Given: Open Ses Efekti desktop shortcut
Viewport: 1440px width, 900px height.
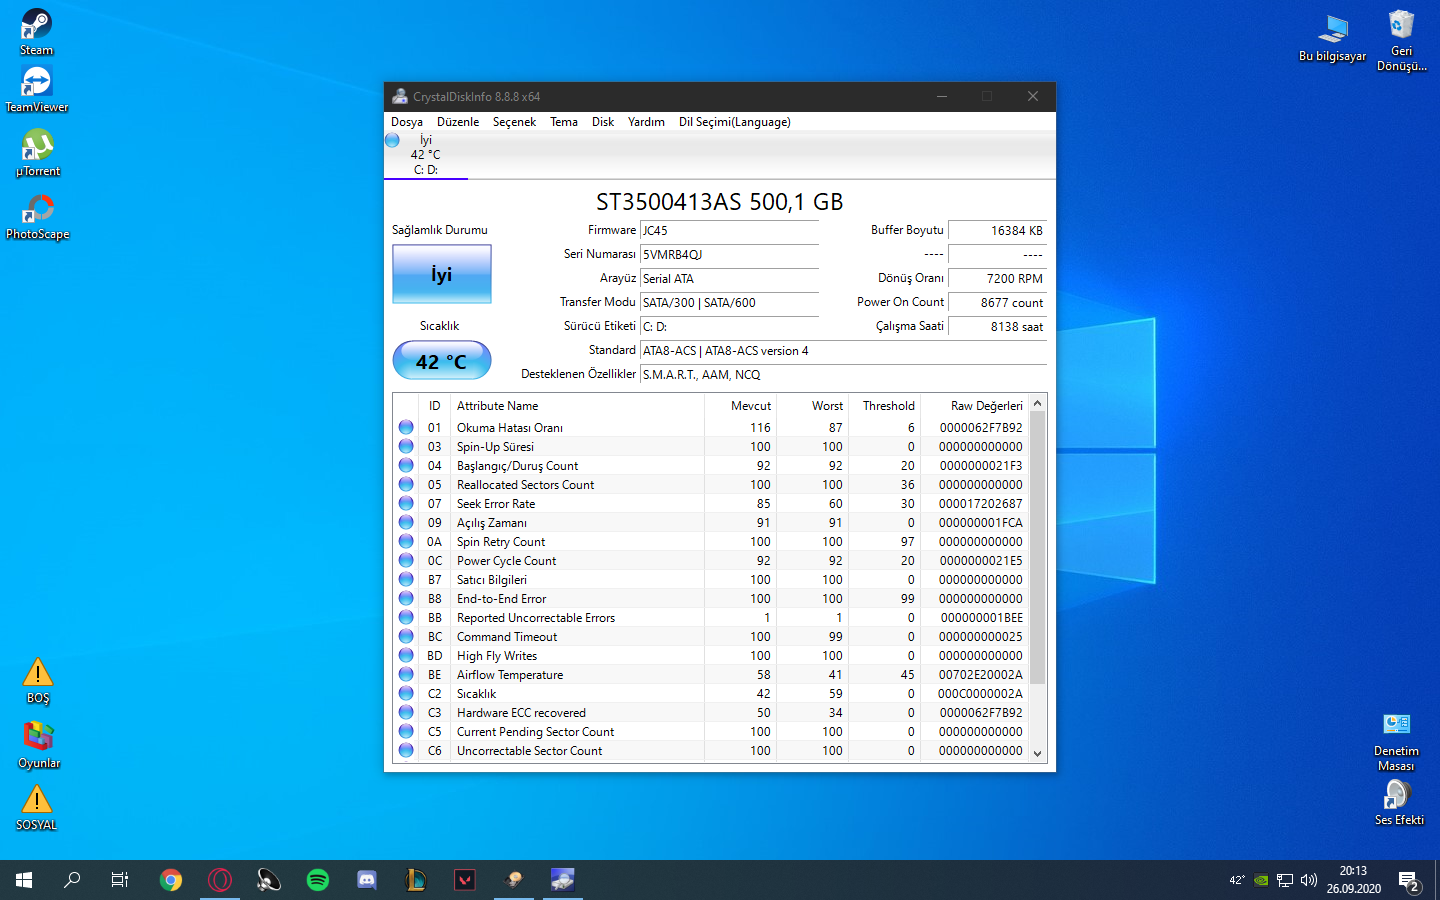Looking at the screenshot, I should point(1398,802).
